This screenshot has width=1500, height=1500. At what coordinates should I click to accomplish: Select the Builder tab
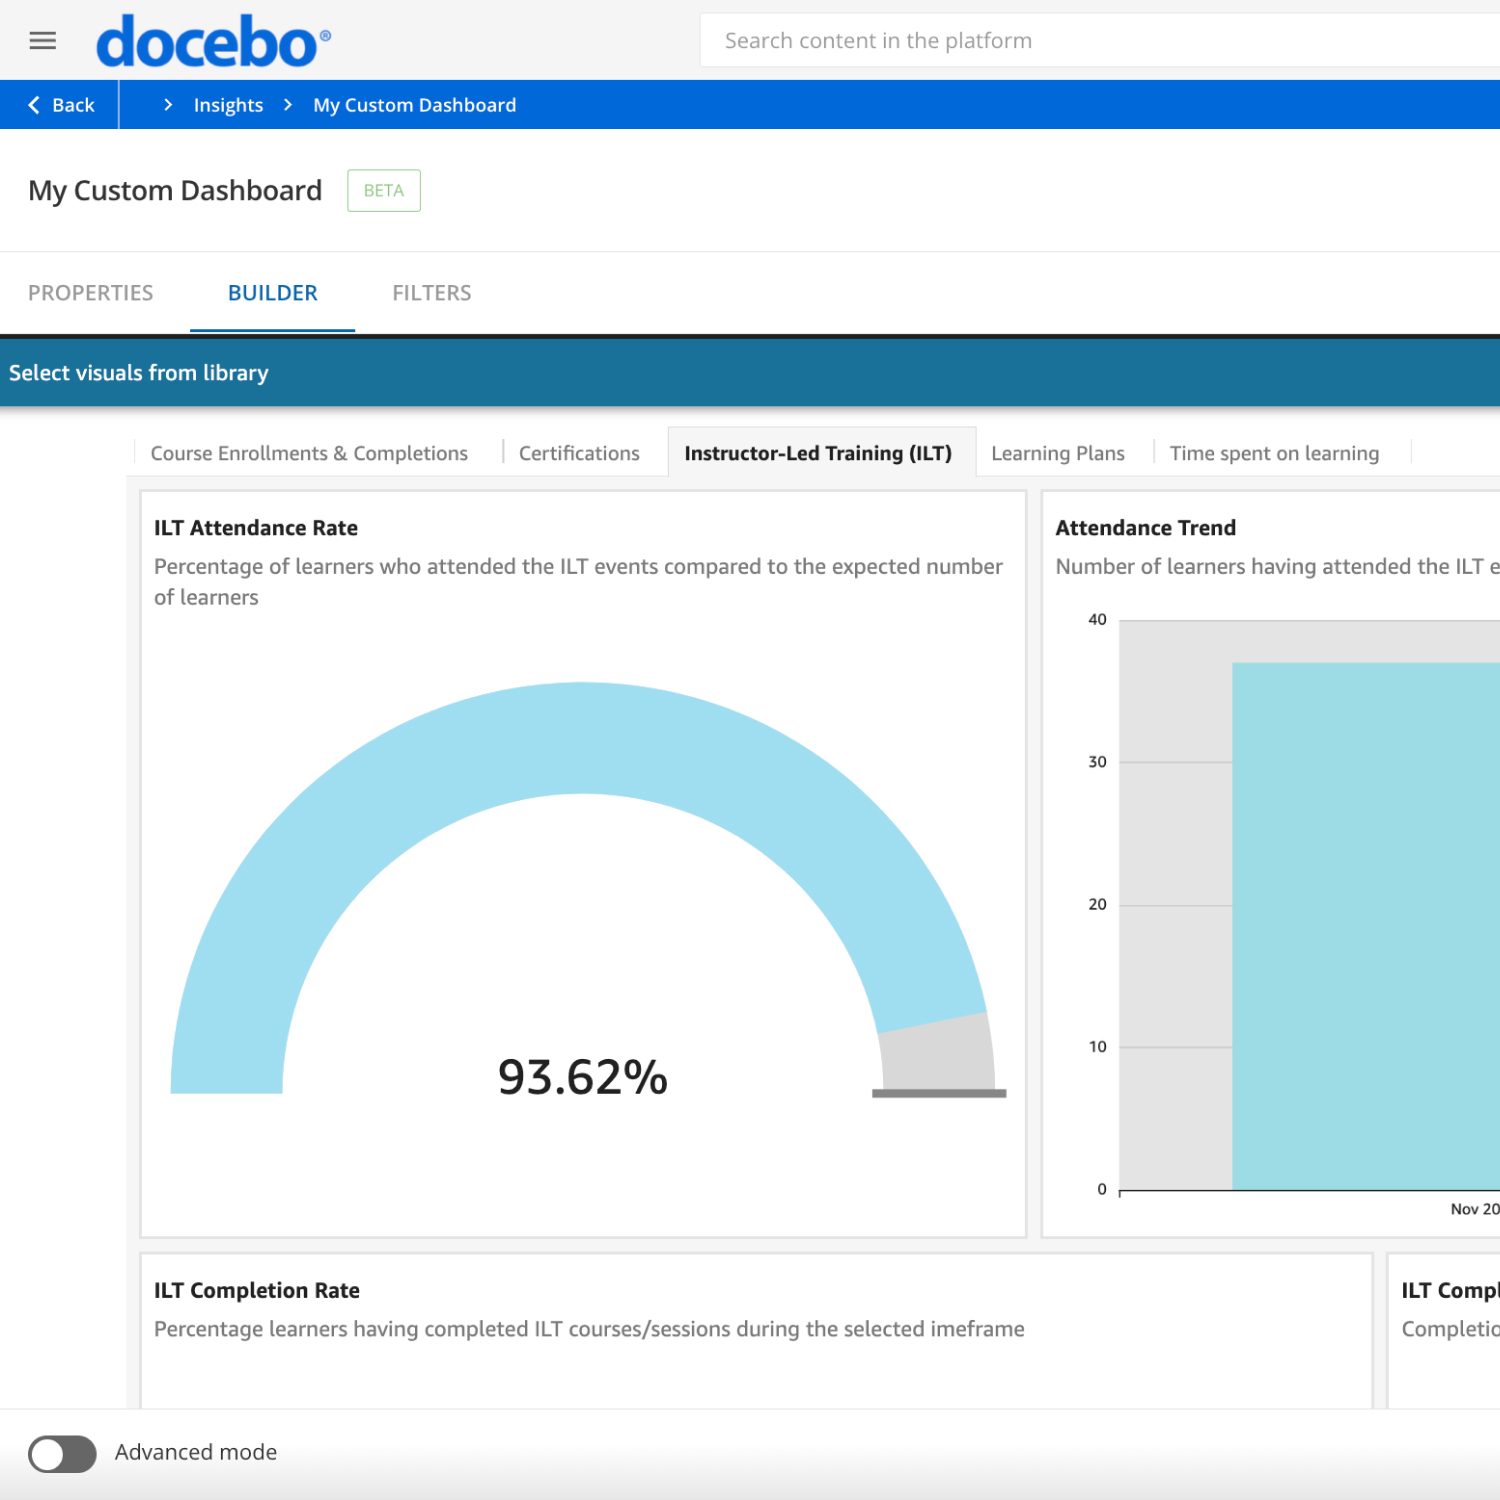click(272, 293)
